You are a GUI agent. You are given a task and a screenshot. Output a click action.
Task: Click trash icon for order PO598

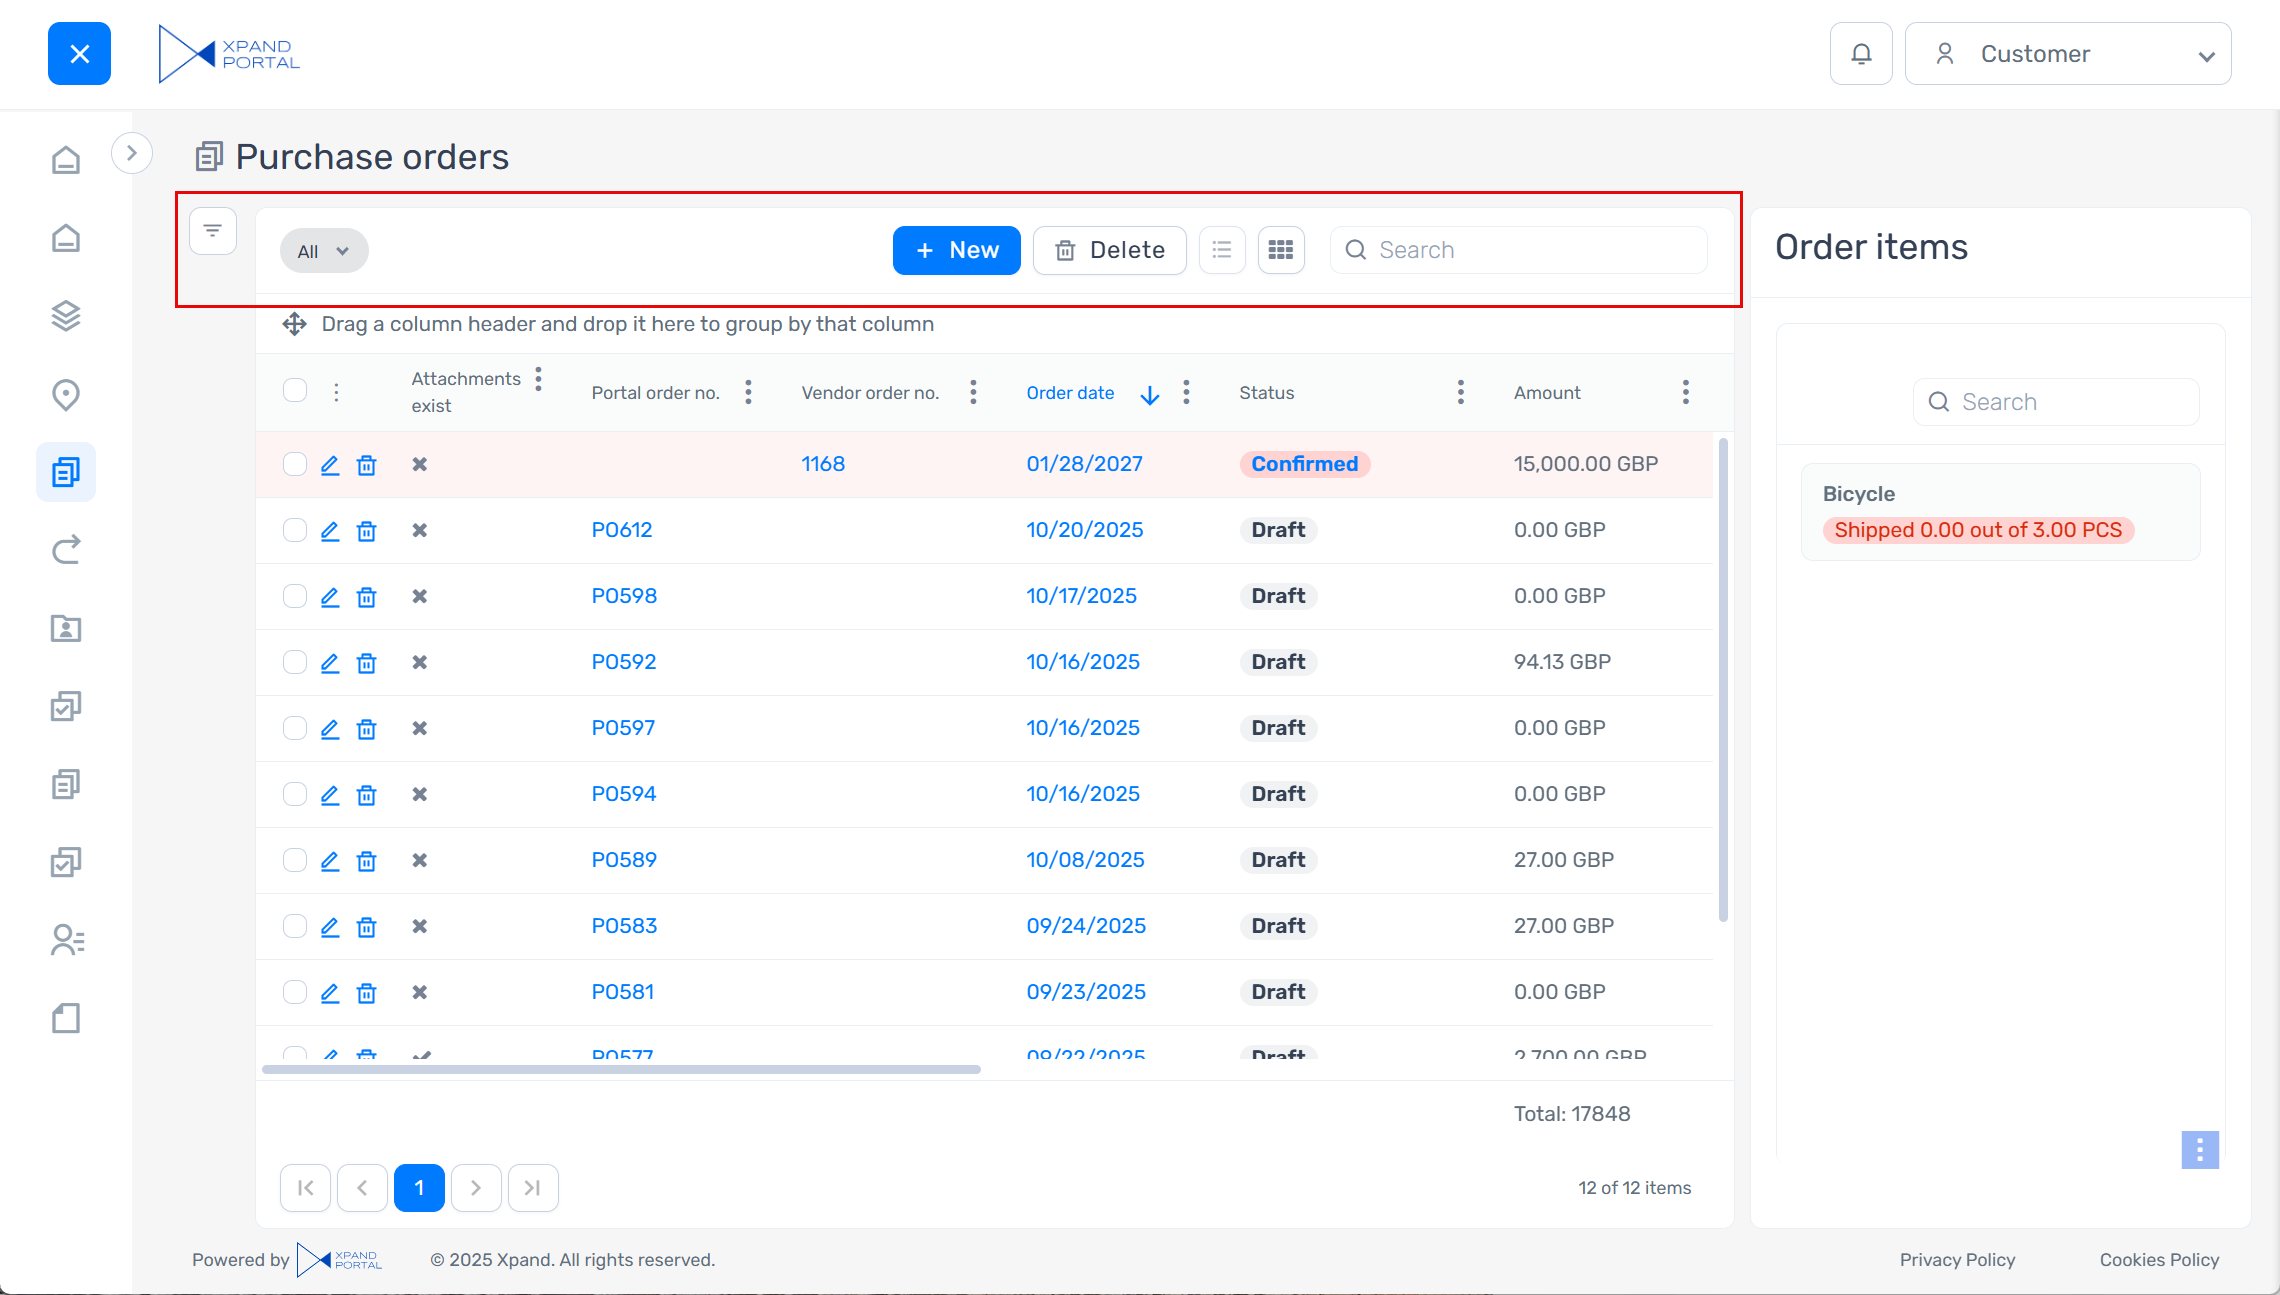pos(366,597)
